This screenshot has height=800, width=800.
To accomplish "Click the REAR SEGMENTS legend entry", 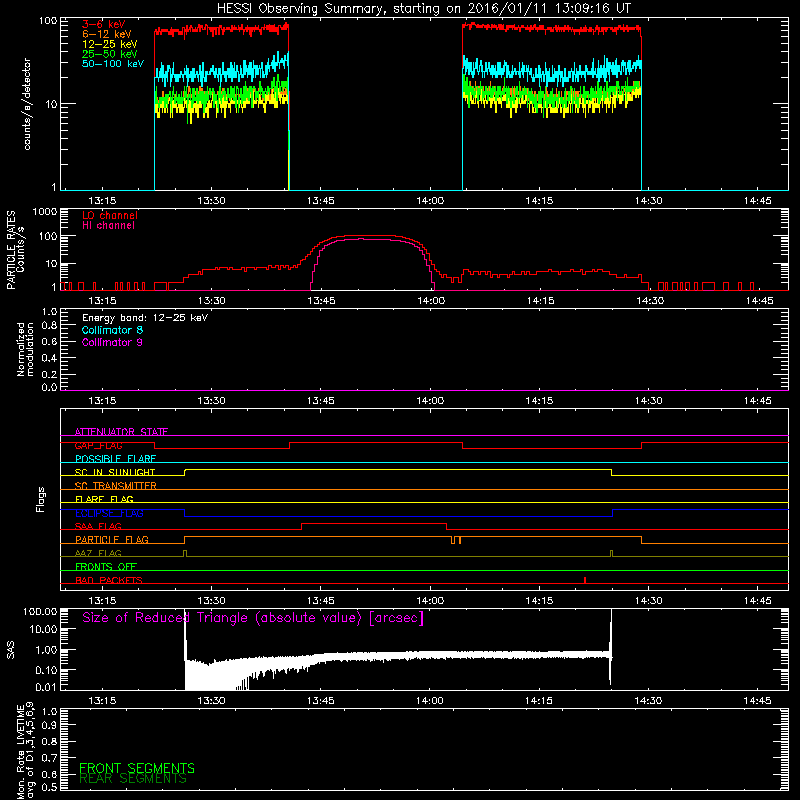I will [133, 779].
